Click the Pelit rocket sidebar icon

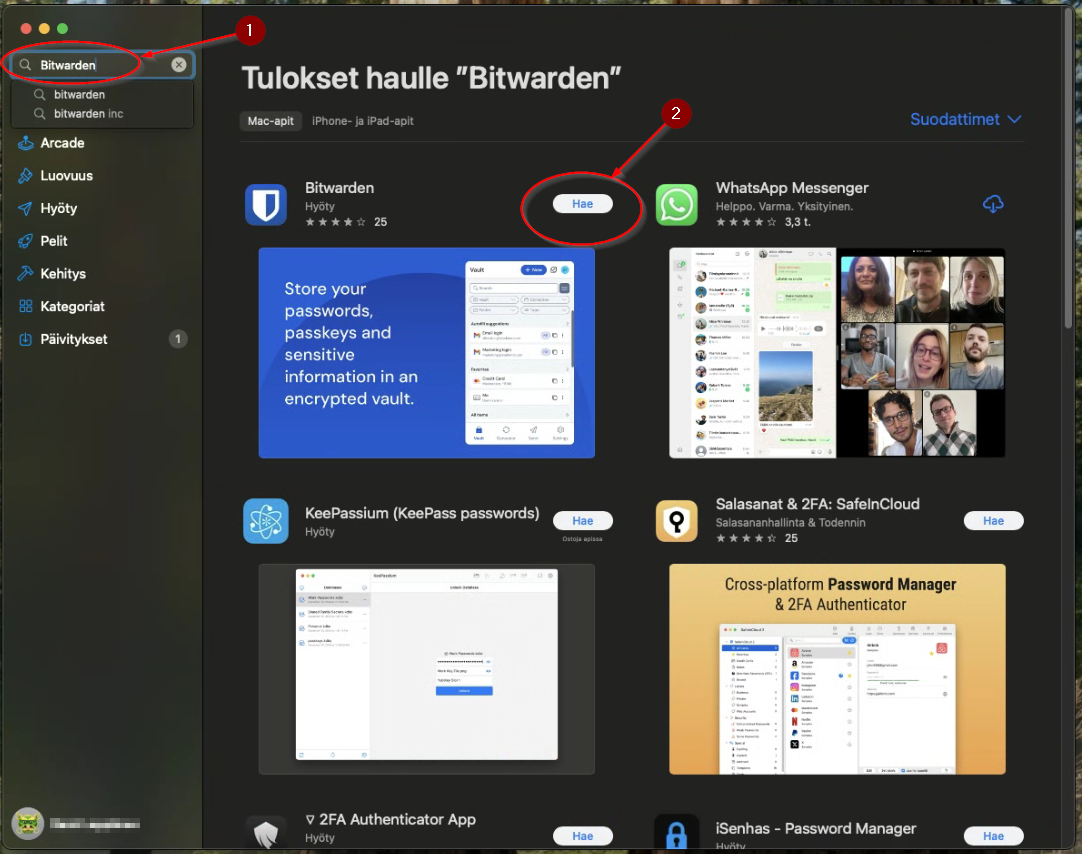(x=26, y=241)
